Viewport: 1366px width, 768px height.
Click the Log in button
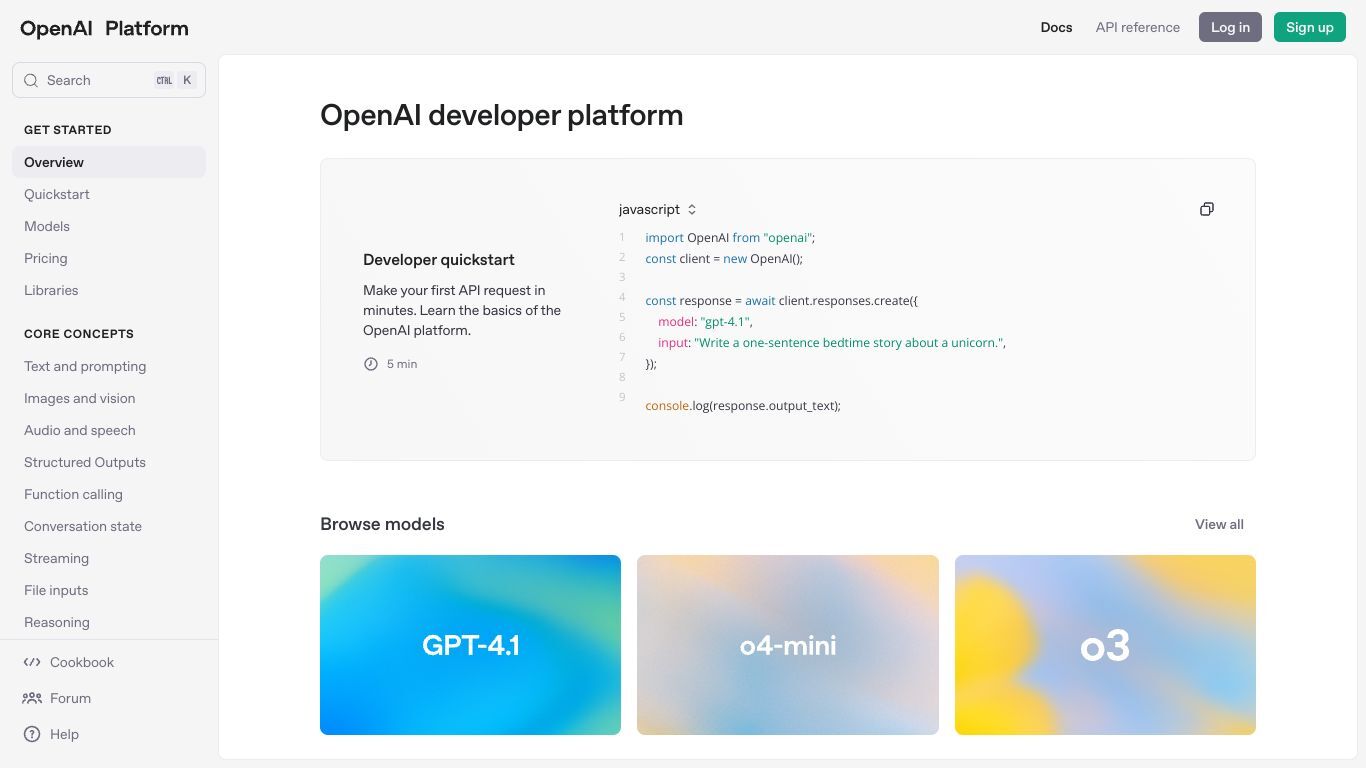click(x=1230, y=27)
